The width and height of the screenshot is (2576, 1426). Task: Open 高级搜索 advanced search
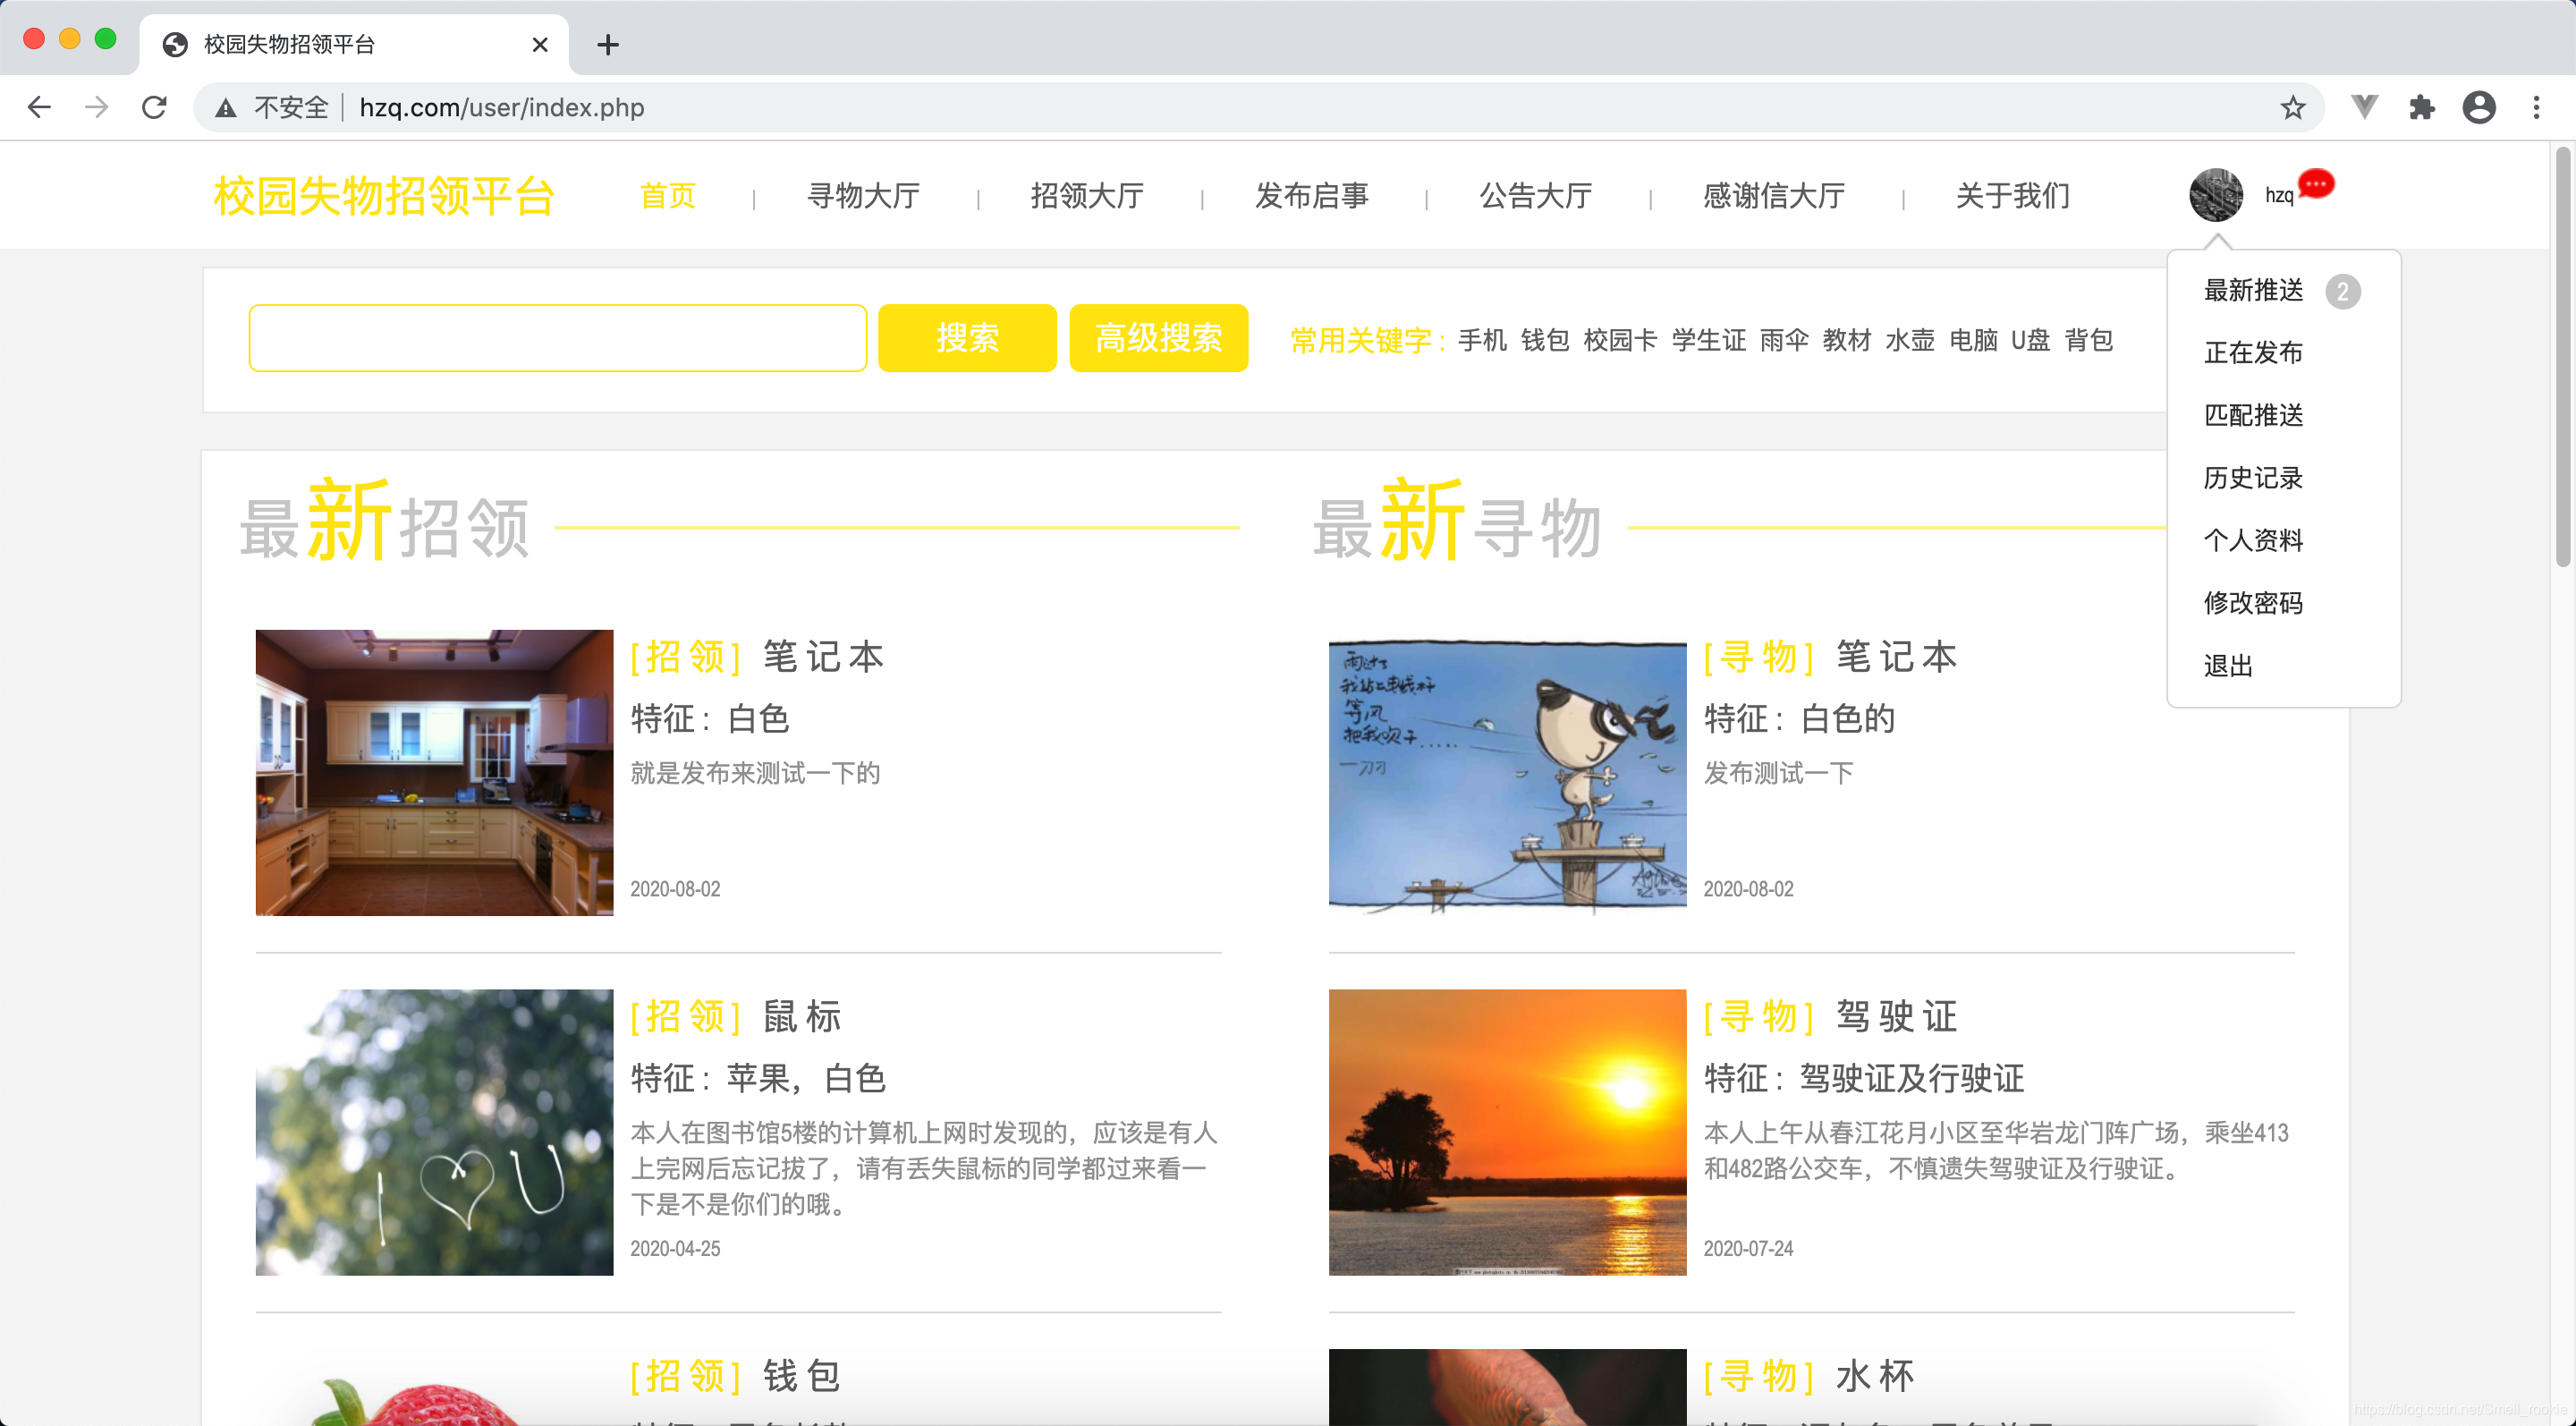pyautogui.click(x=1158, y=338)
